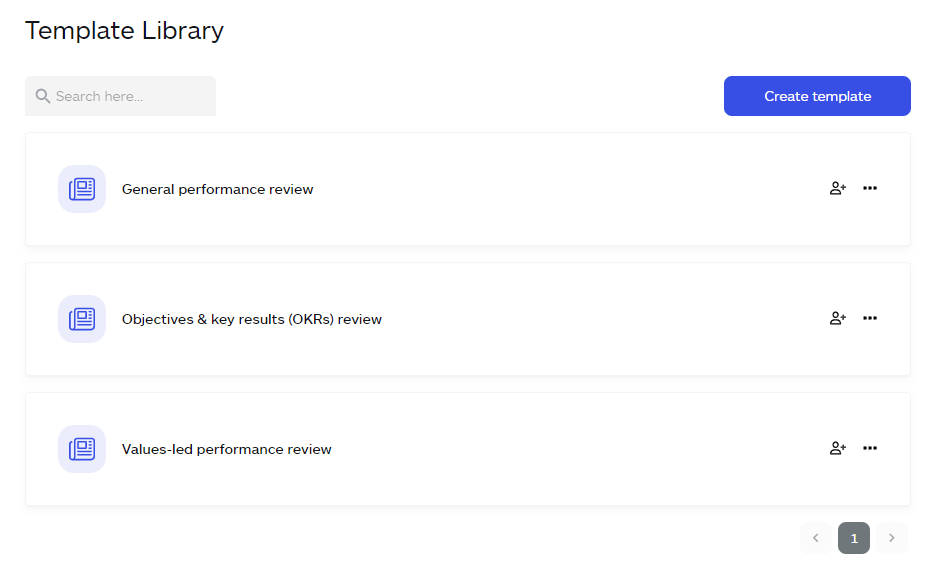Click the Create template button

[817, 95]
